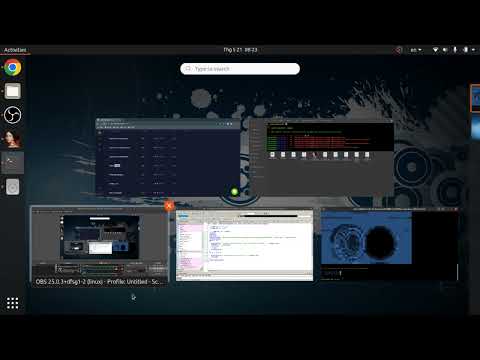Viewport: 480px width, 360px height.
Task: Switch to the dark-themed browser window thumbnail
Action: coord(168,156)
